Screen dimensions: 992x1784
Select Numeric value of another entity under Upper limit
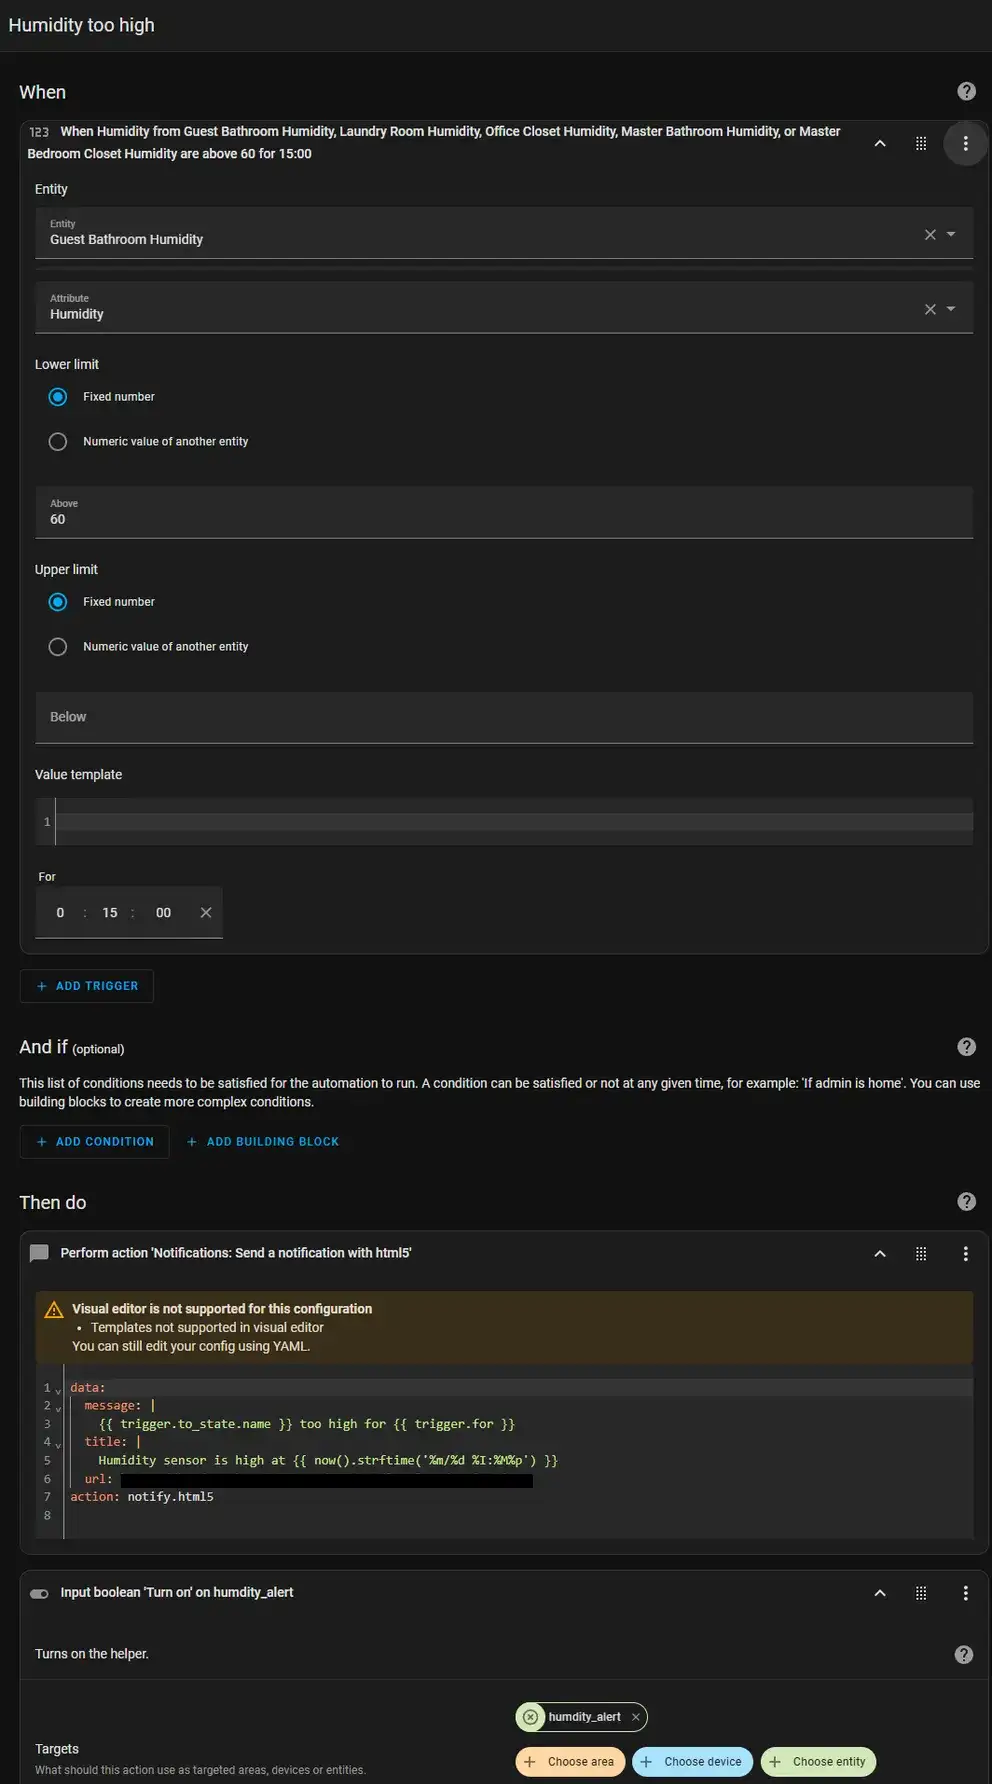pos(58,647)
